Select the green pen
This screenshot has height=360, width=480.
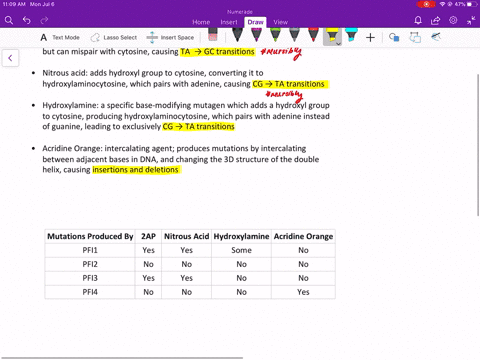click(275, 35)
